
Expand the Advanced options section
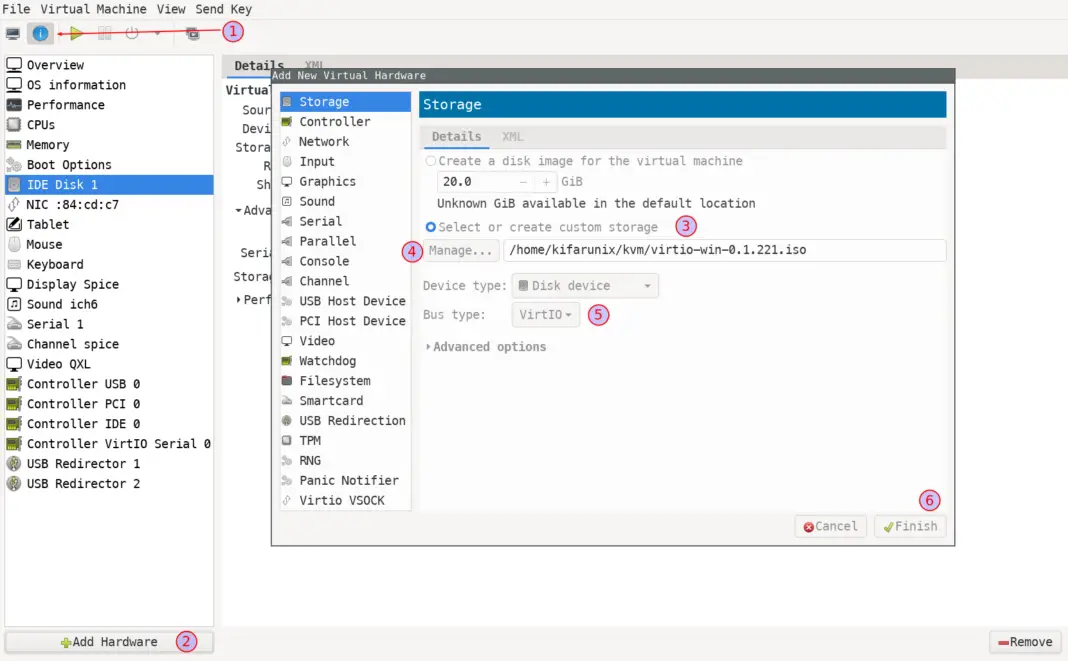(x=486, y=346)
